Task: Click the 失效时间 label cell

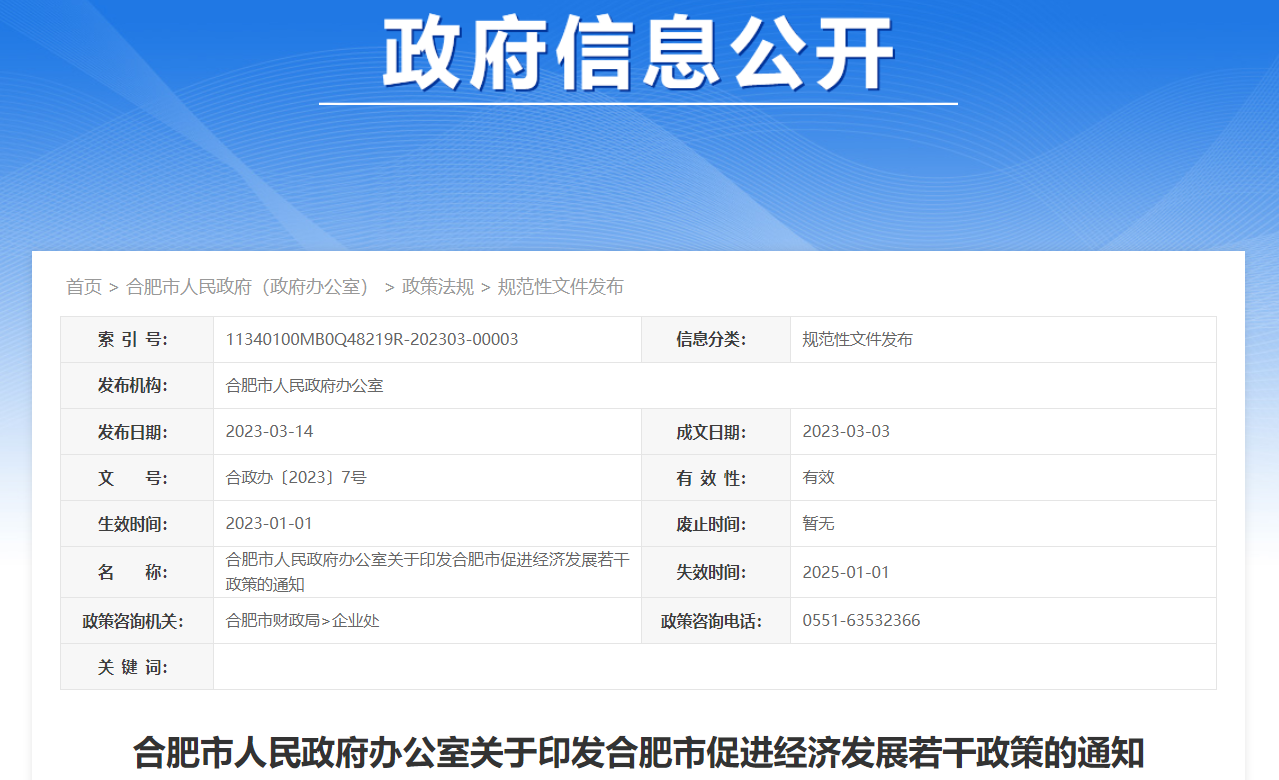Action: pyautogui.click(x=716, y=572)
